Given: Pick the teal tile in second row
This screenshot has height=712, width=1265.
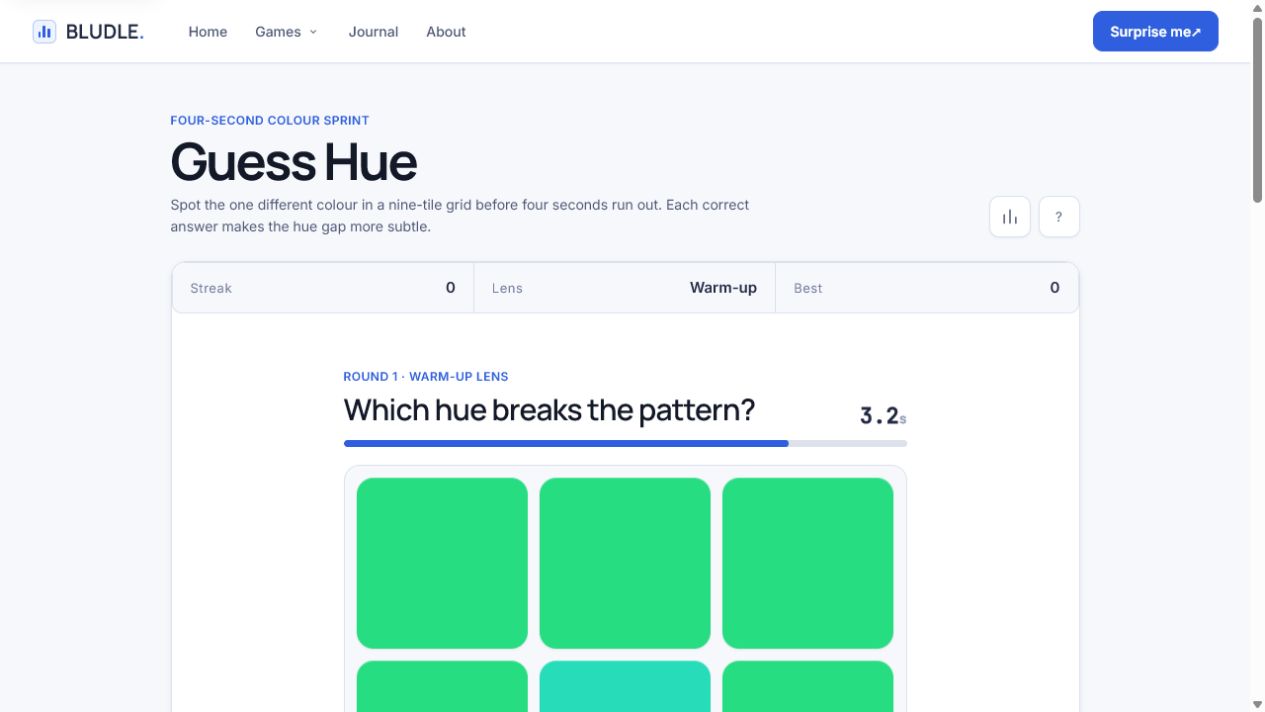Looking at the screenshot, I should 625,687.
